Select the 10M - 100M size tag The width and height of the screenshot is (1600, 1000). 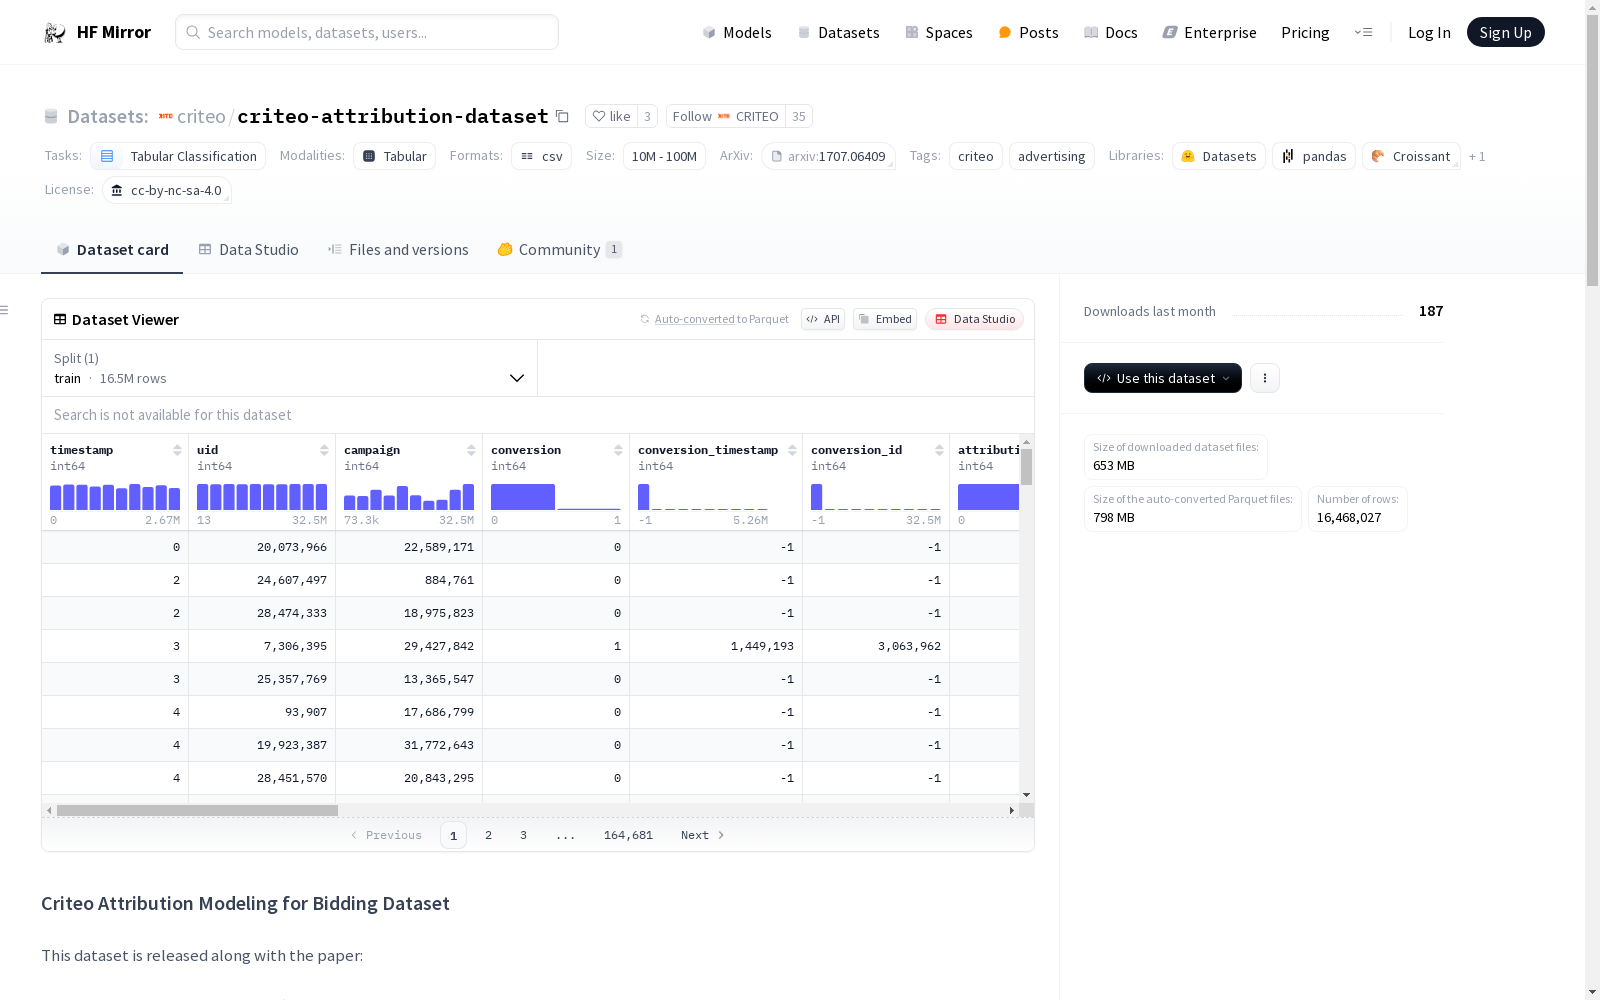coord(664,156)
